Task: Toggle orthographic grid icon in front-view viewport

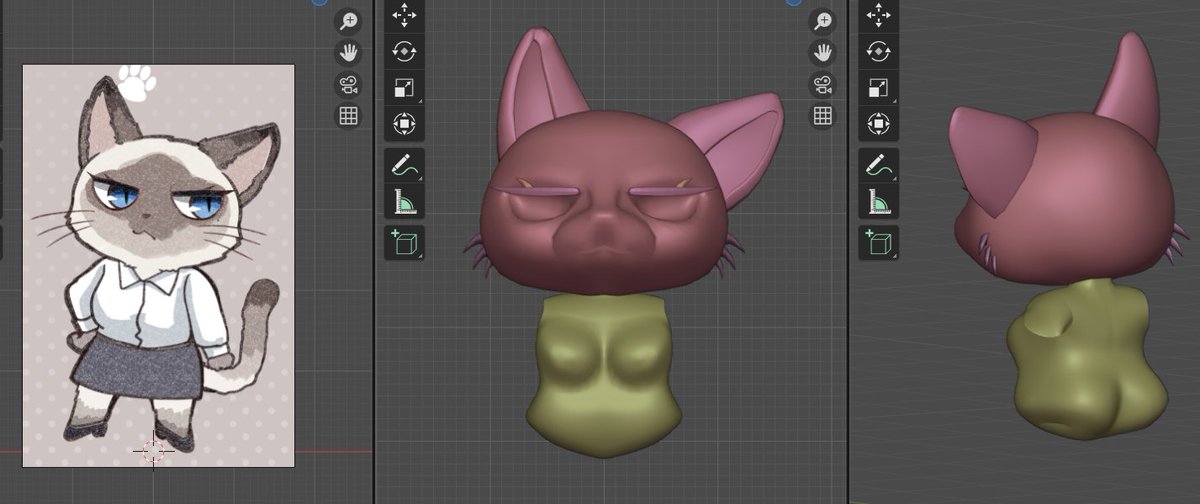Action: click(x=822, y=115)
